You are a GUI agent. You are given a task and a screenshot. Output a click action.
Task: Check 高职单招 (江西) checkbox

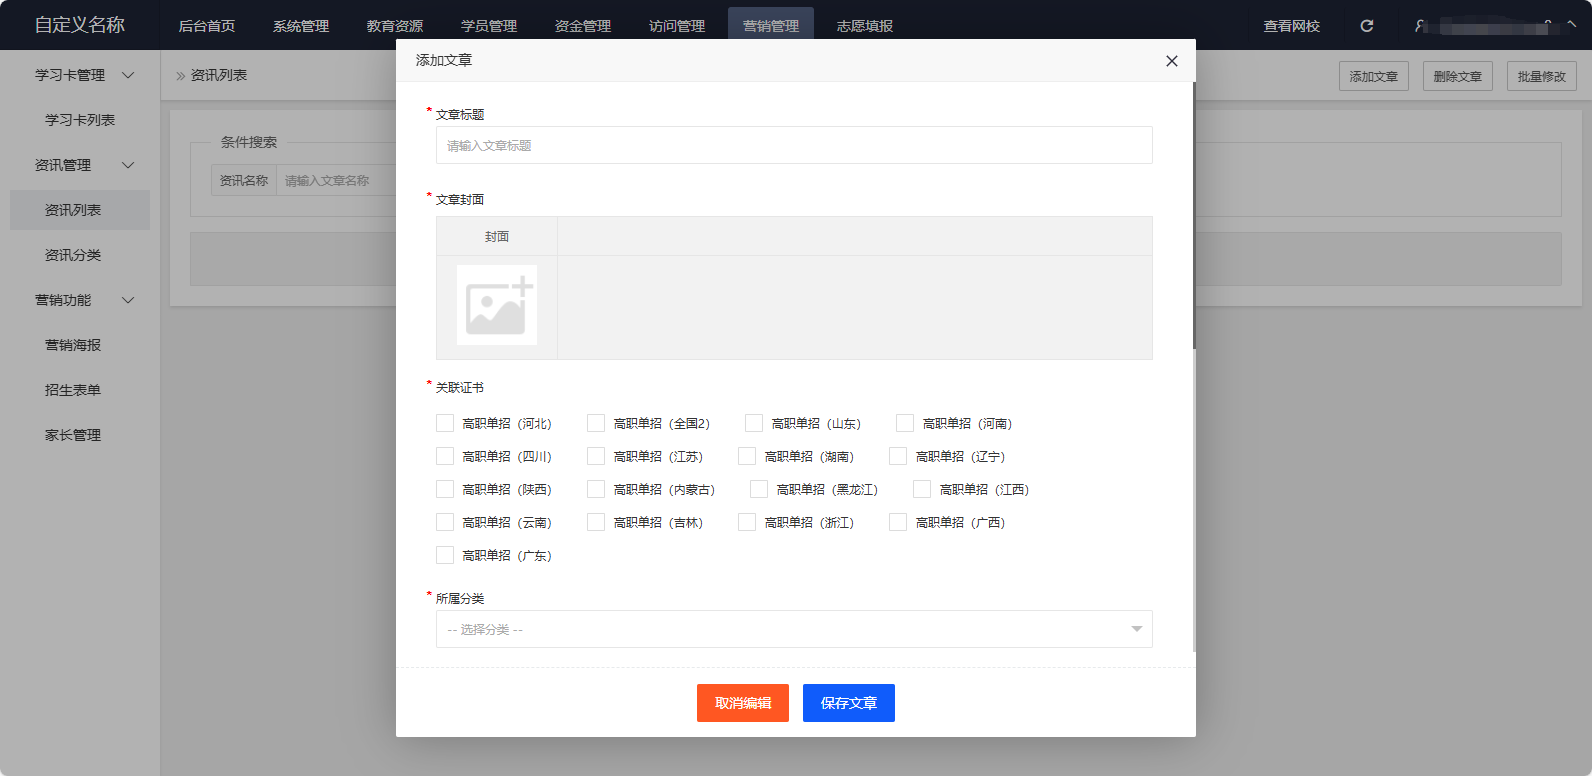(x=922, y=489)
